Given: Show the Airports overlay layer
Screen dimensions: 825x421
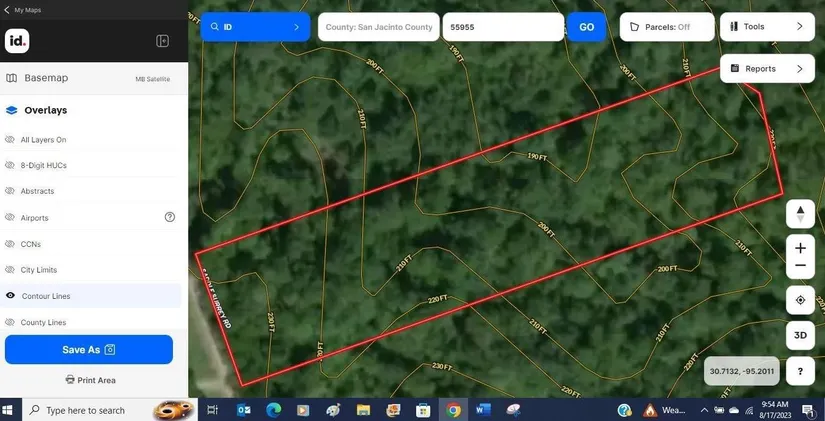Looking at the screenshot, I should [x=11, y=218].
